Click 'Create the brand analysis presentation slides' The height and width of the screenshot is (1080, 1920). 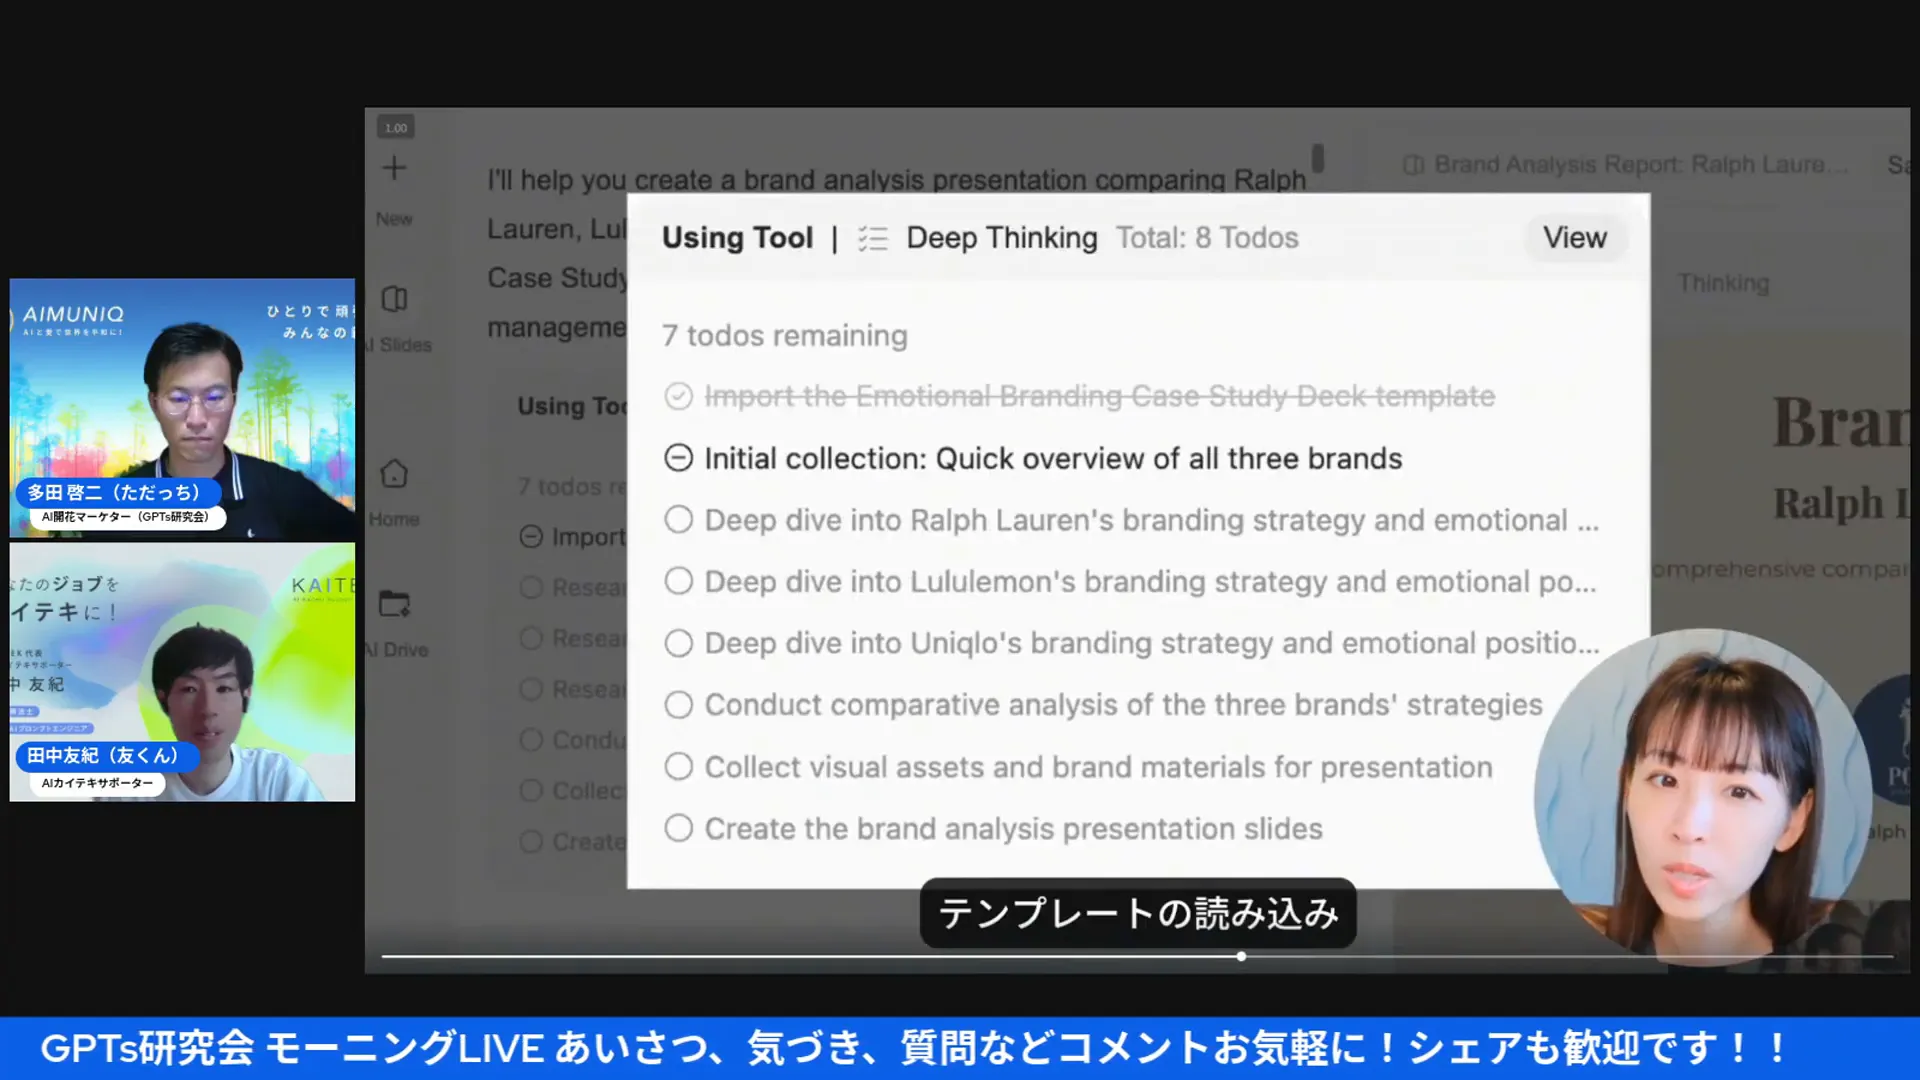pos(1013,829)
